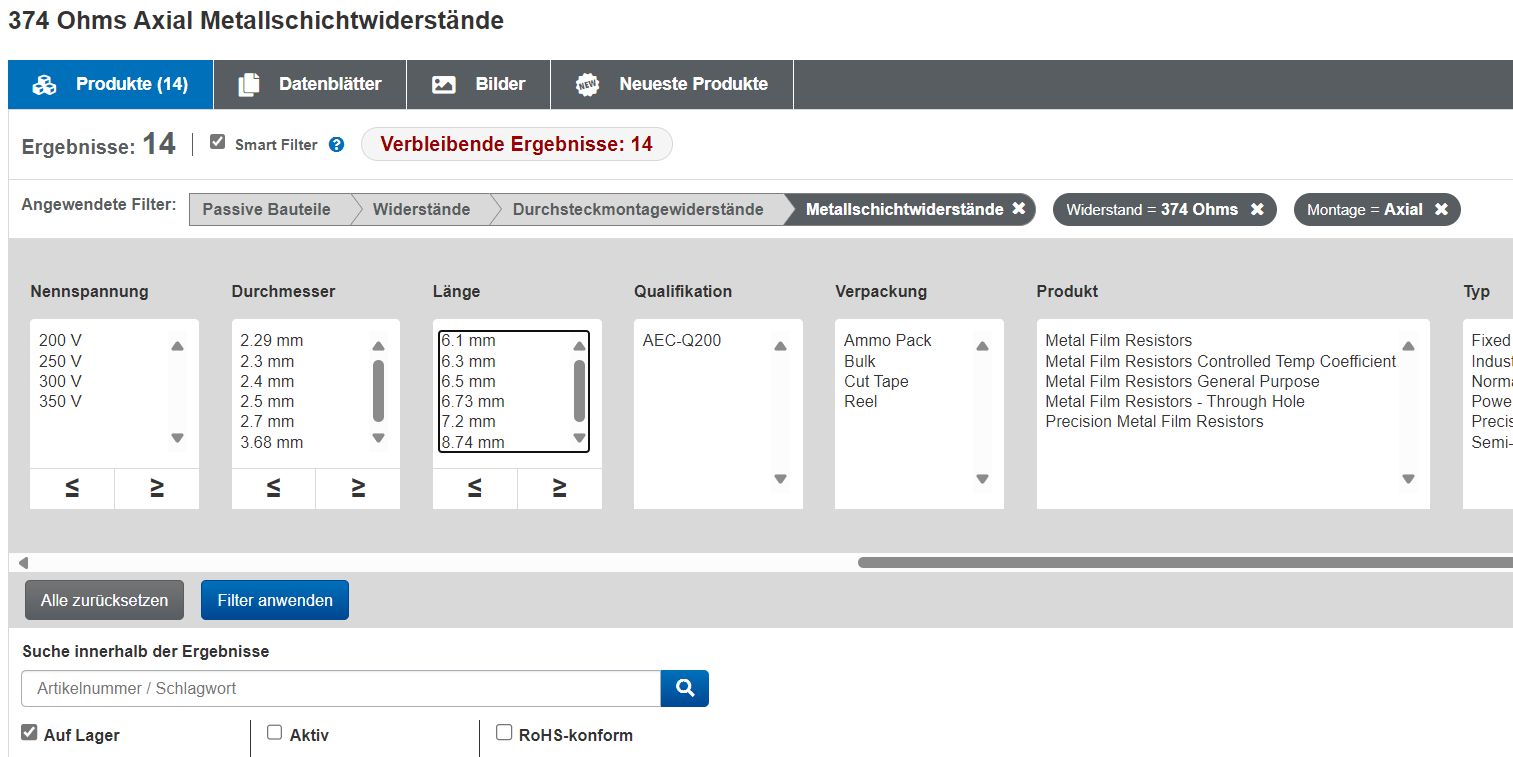Switch to the Neueste Produkte tab
The height and width of the screenshot is (757, 1513).
coord(672,84)
